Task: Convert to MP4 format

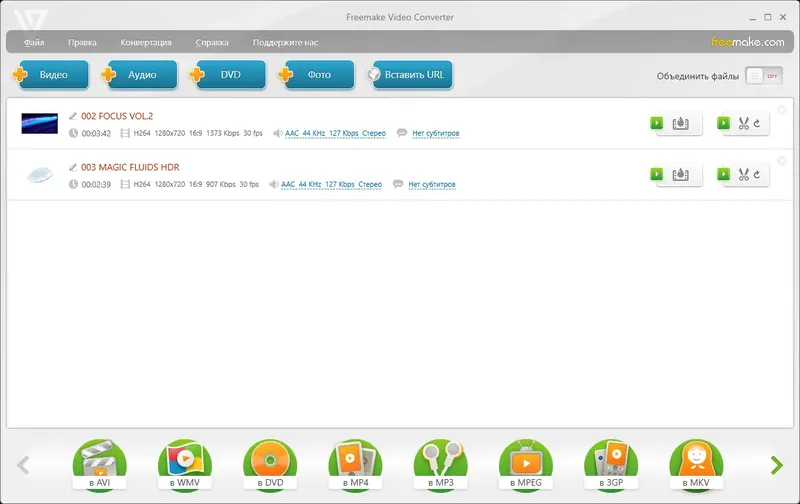Action: [x=355, y=465]
